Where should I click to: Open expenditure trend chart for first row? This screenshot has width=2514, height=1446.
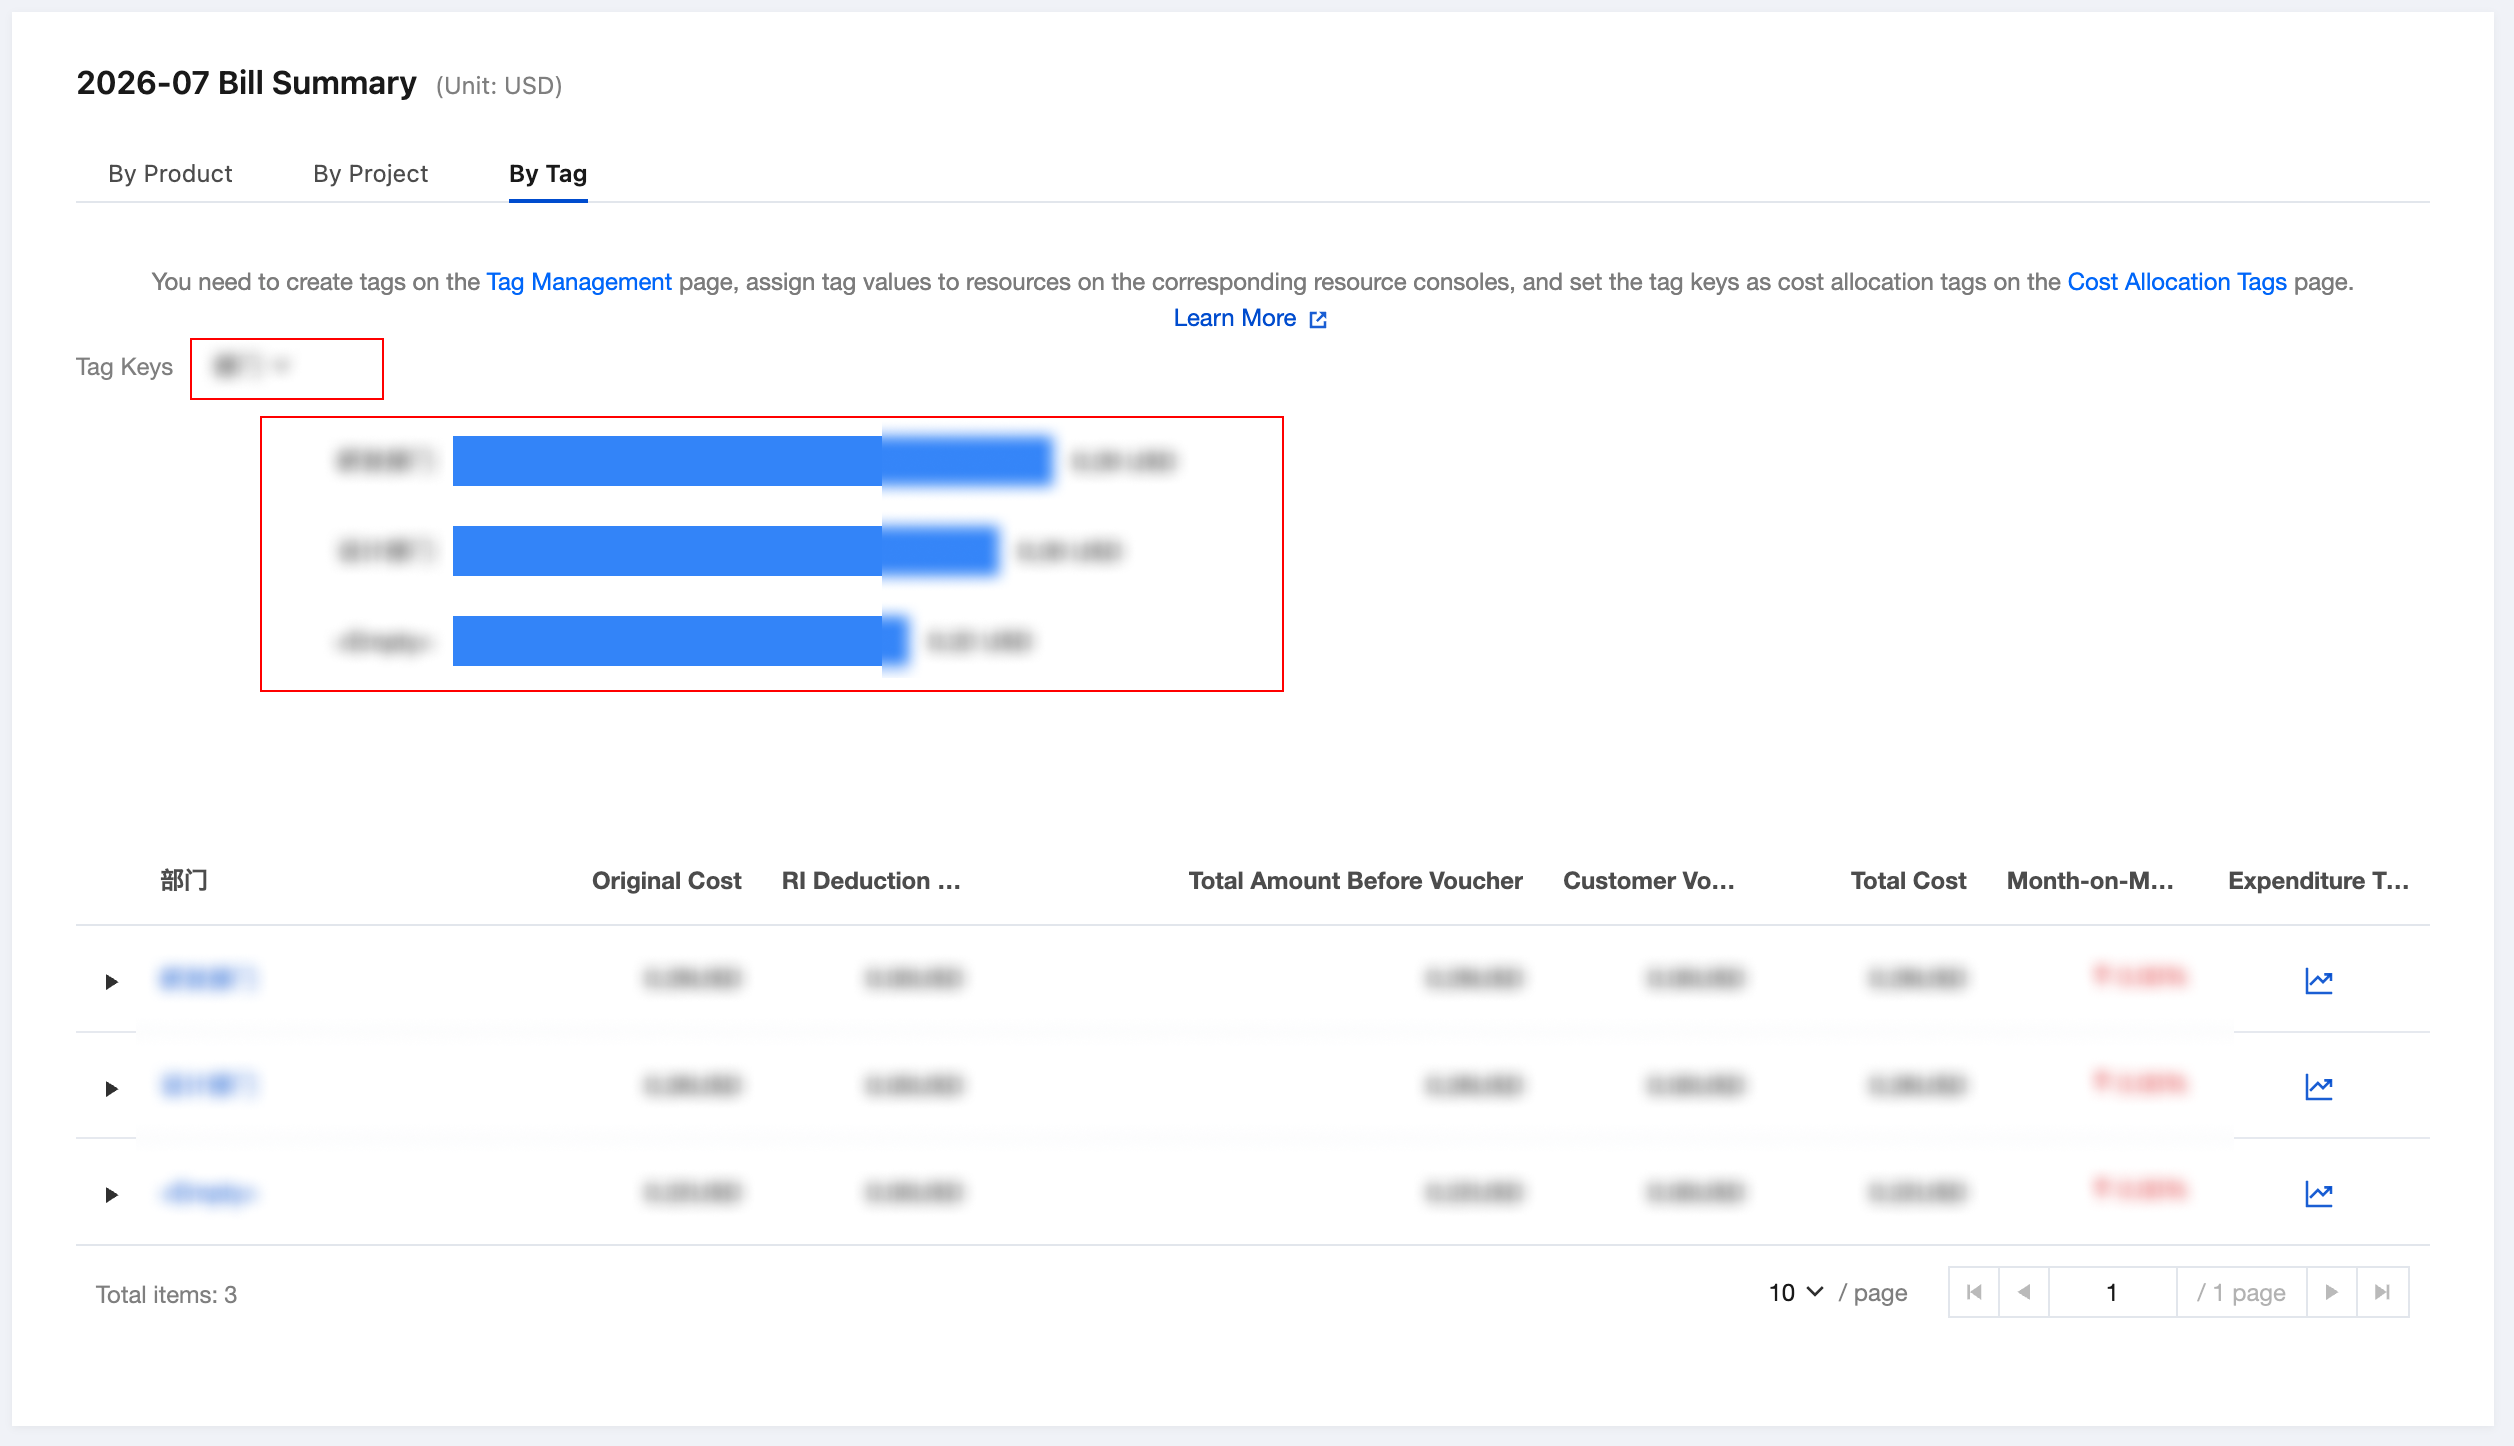pyautogui.click(x=2319, y=981)
